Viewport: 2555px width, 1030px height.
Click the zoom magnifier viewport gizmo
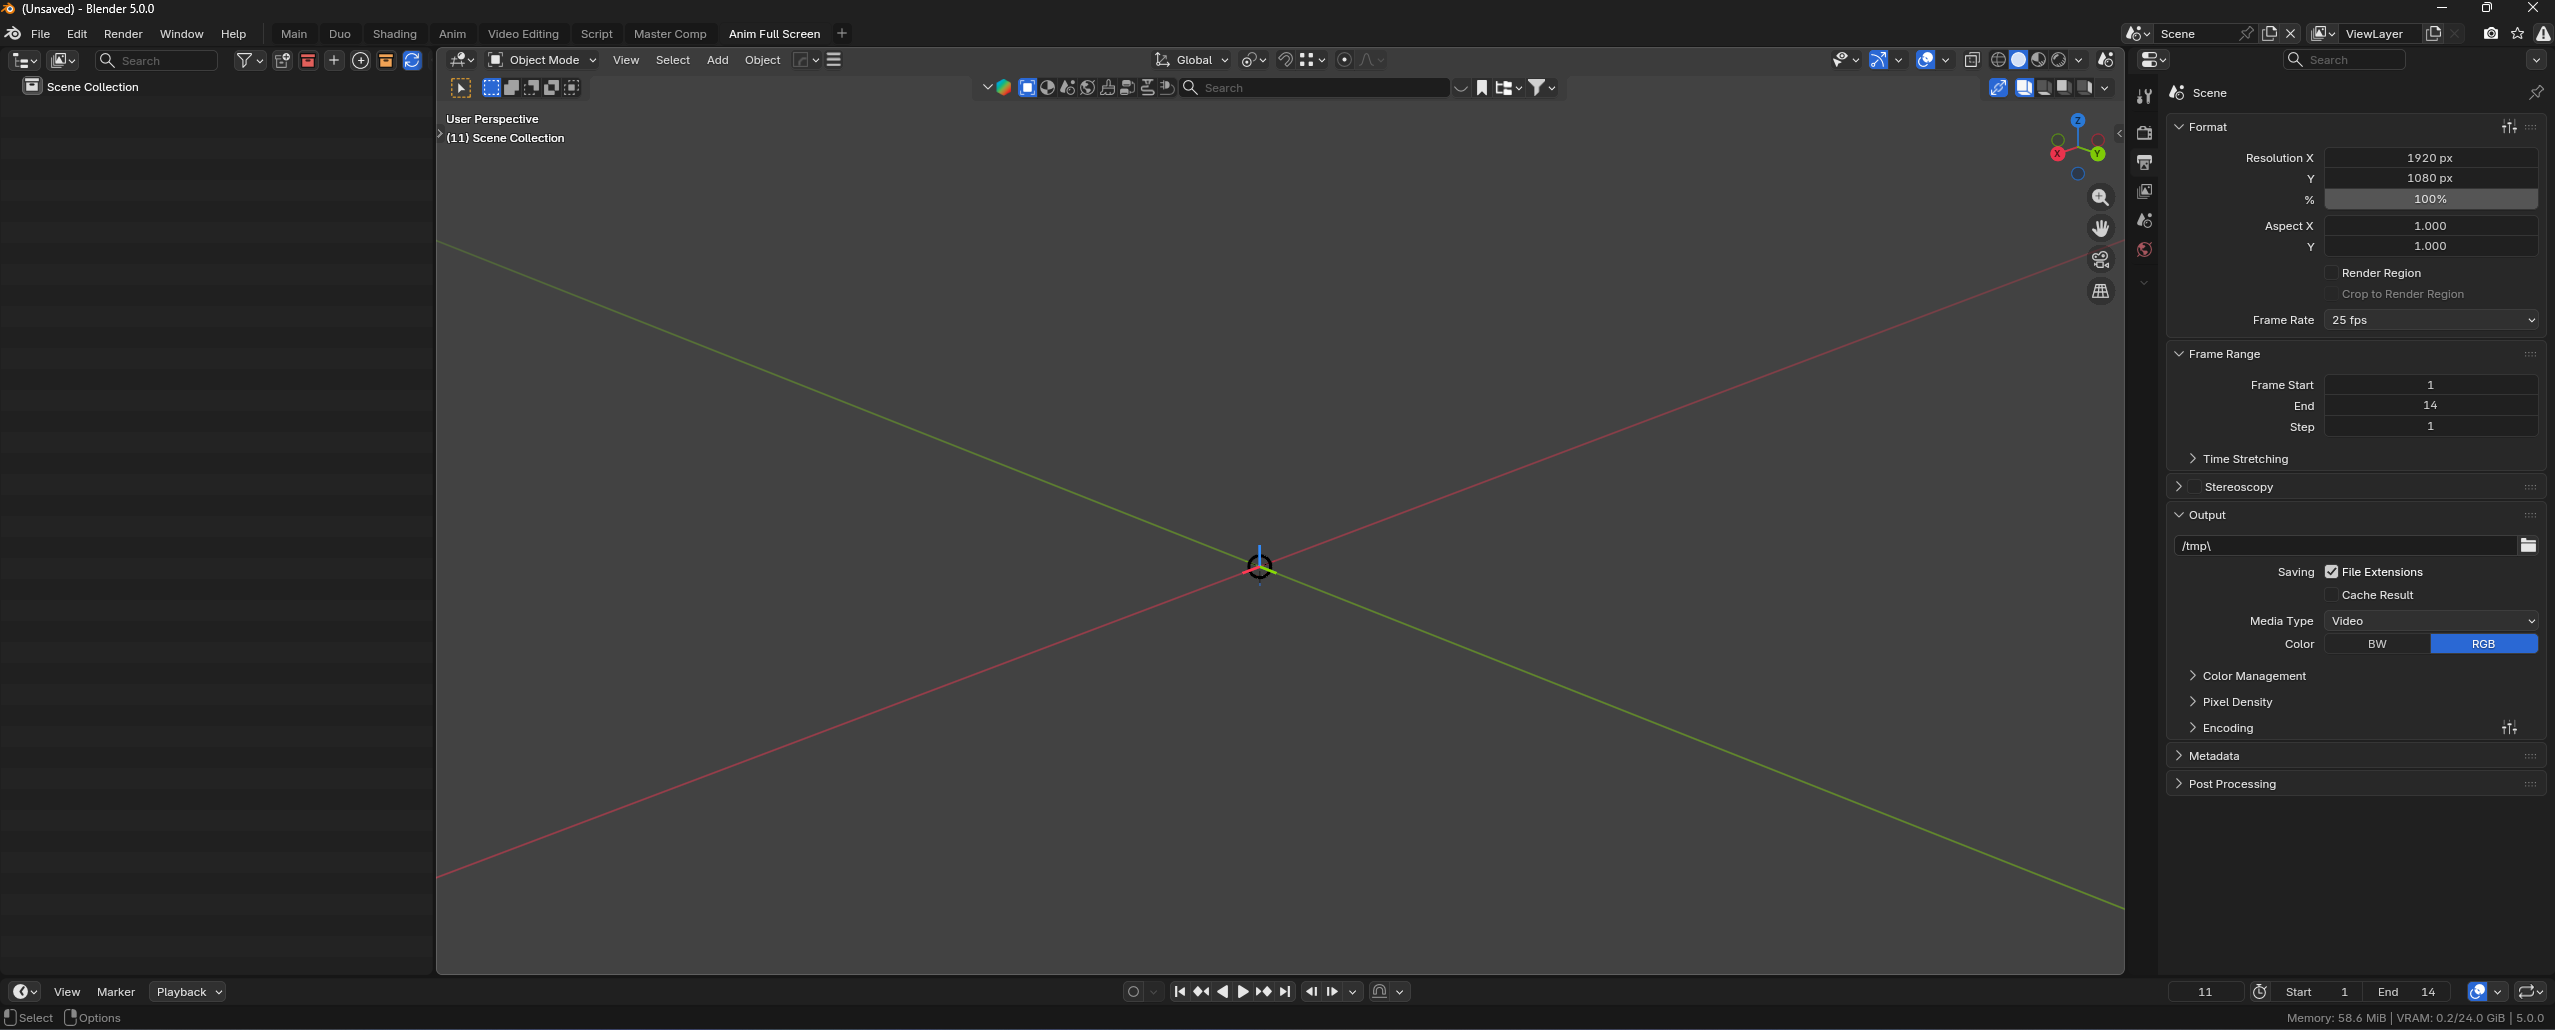click(2100, 198)
